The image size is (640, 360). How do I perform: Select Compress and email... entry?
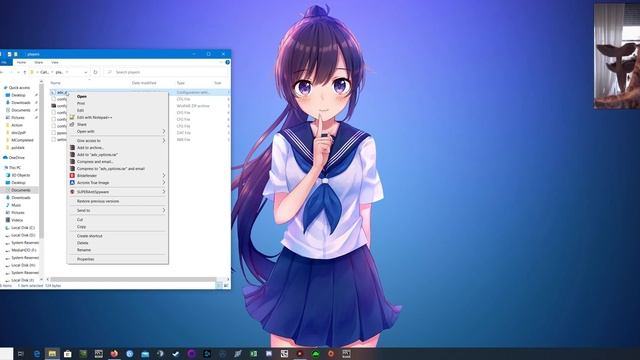pyautogui.click(x=118, y=162)
